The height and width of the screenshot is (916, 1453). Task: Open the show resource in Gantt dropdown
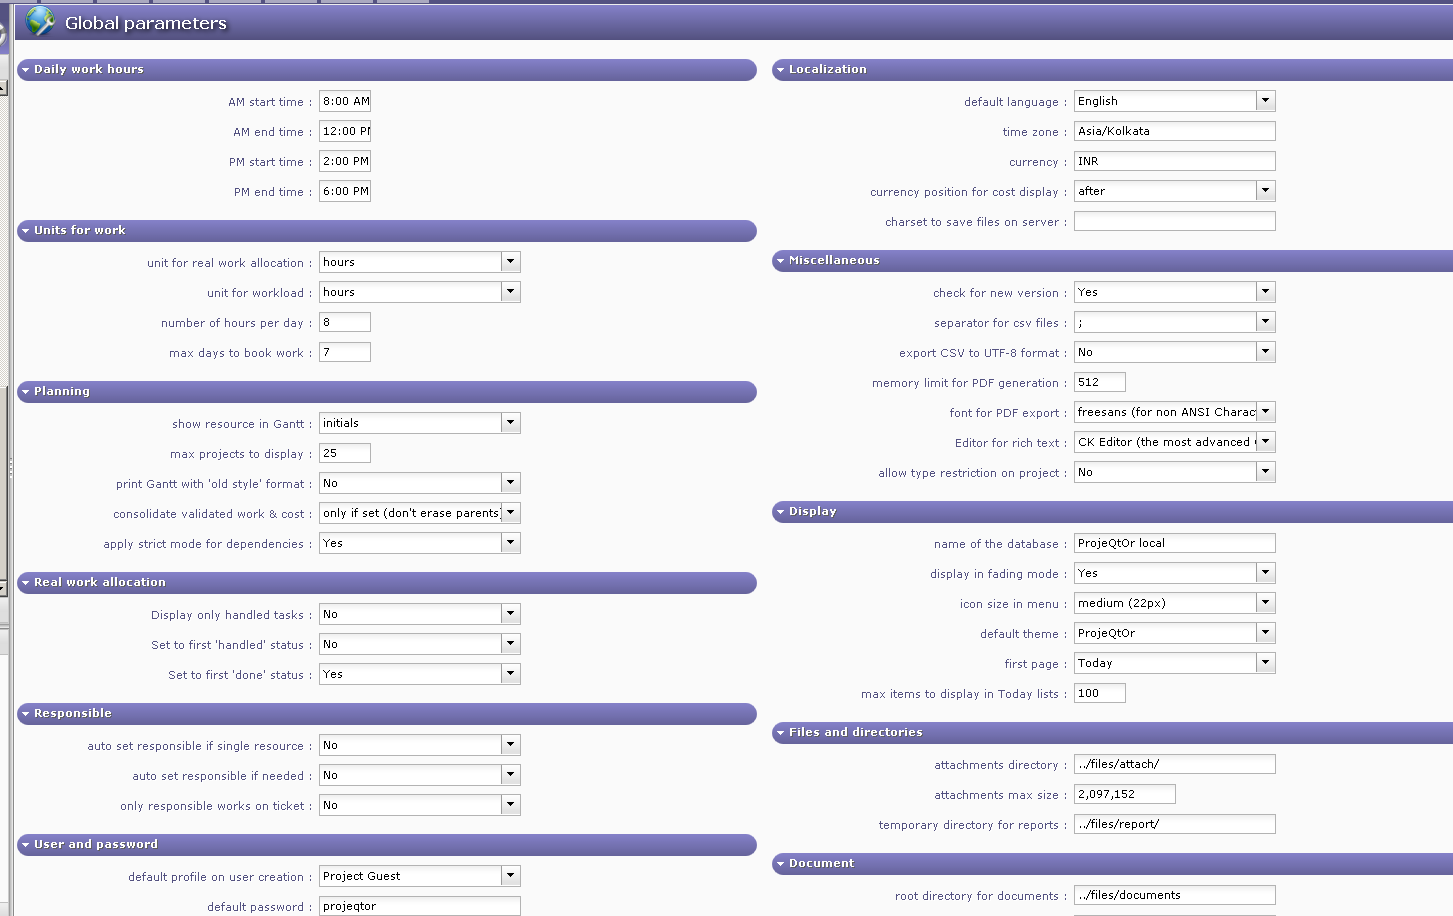[510, 423]
